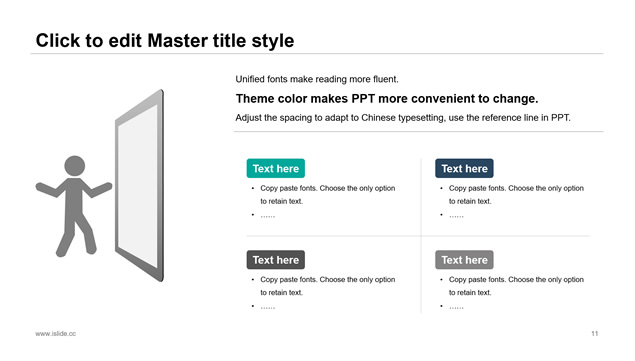Select the 'Adjust the spacing to adapt' sentence
Screen dimensions: 635x361
(x=403, y=118)
